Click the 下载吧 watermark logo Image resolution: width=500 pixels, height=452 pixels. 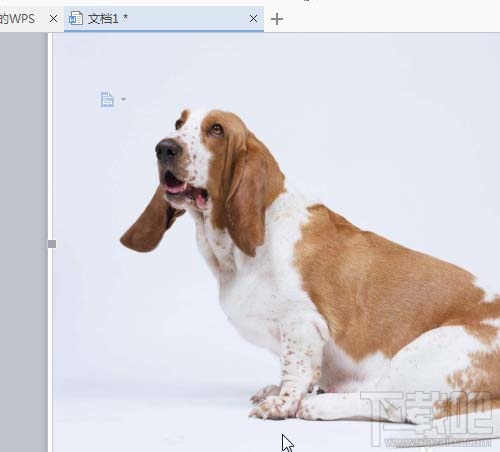427,413
